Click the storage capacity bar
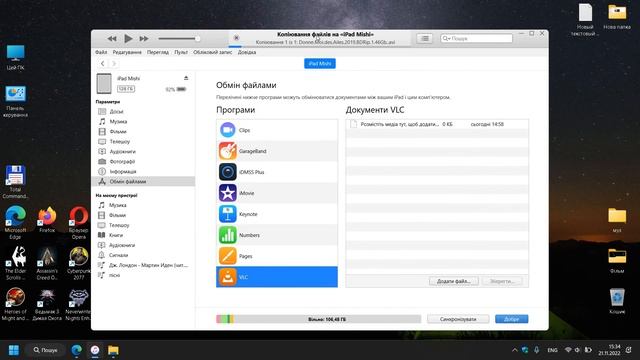 [318, 319]
